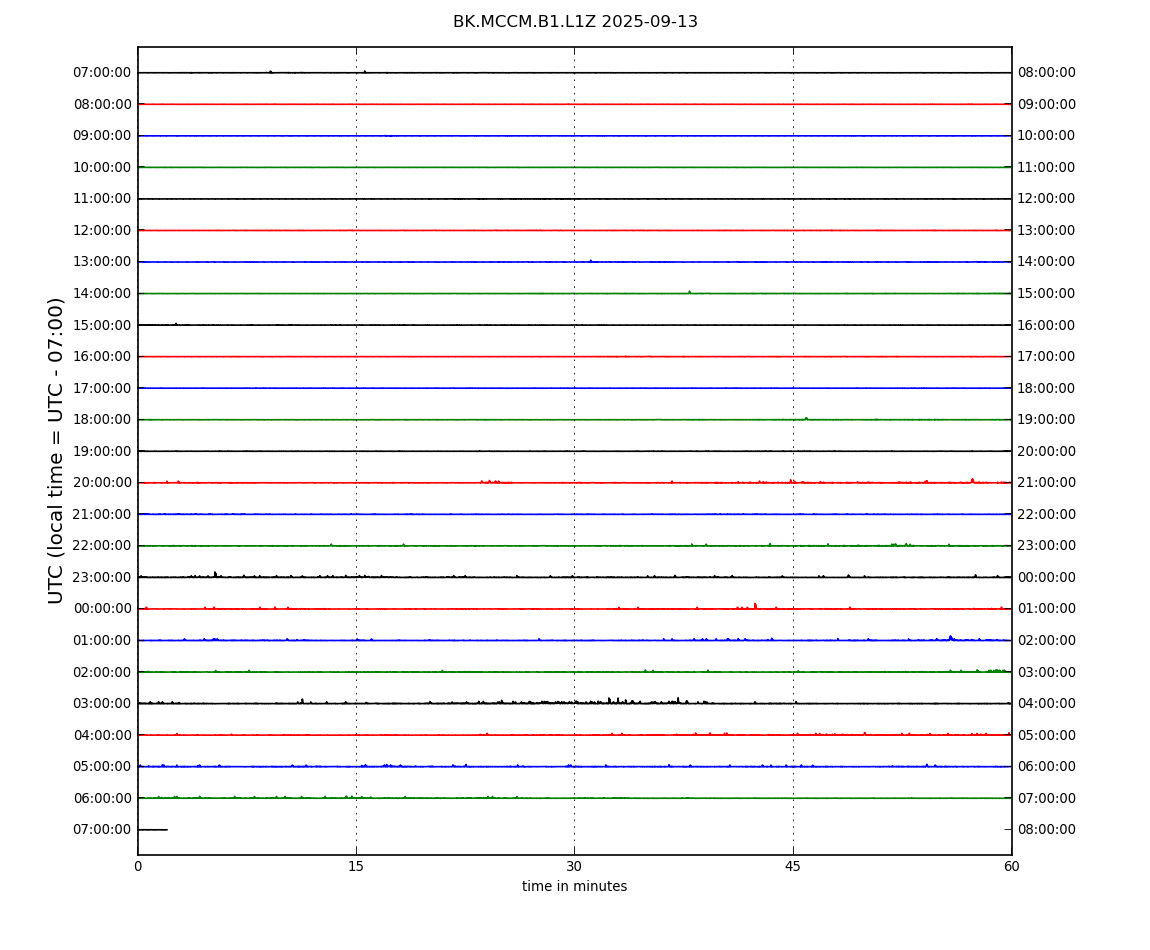Select left-axis time label 09:00:00

tap(103, 136)
